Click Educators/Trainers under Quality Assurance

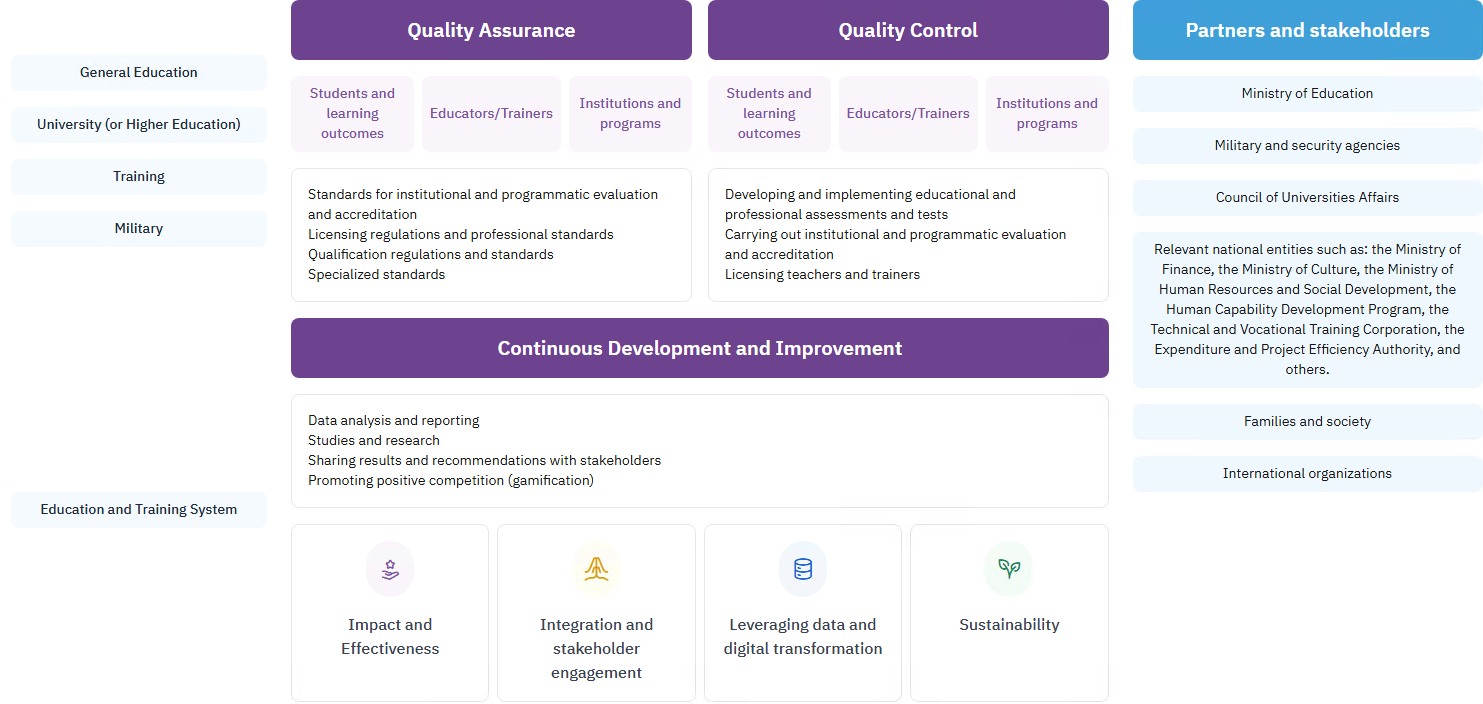coord(491,114)
